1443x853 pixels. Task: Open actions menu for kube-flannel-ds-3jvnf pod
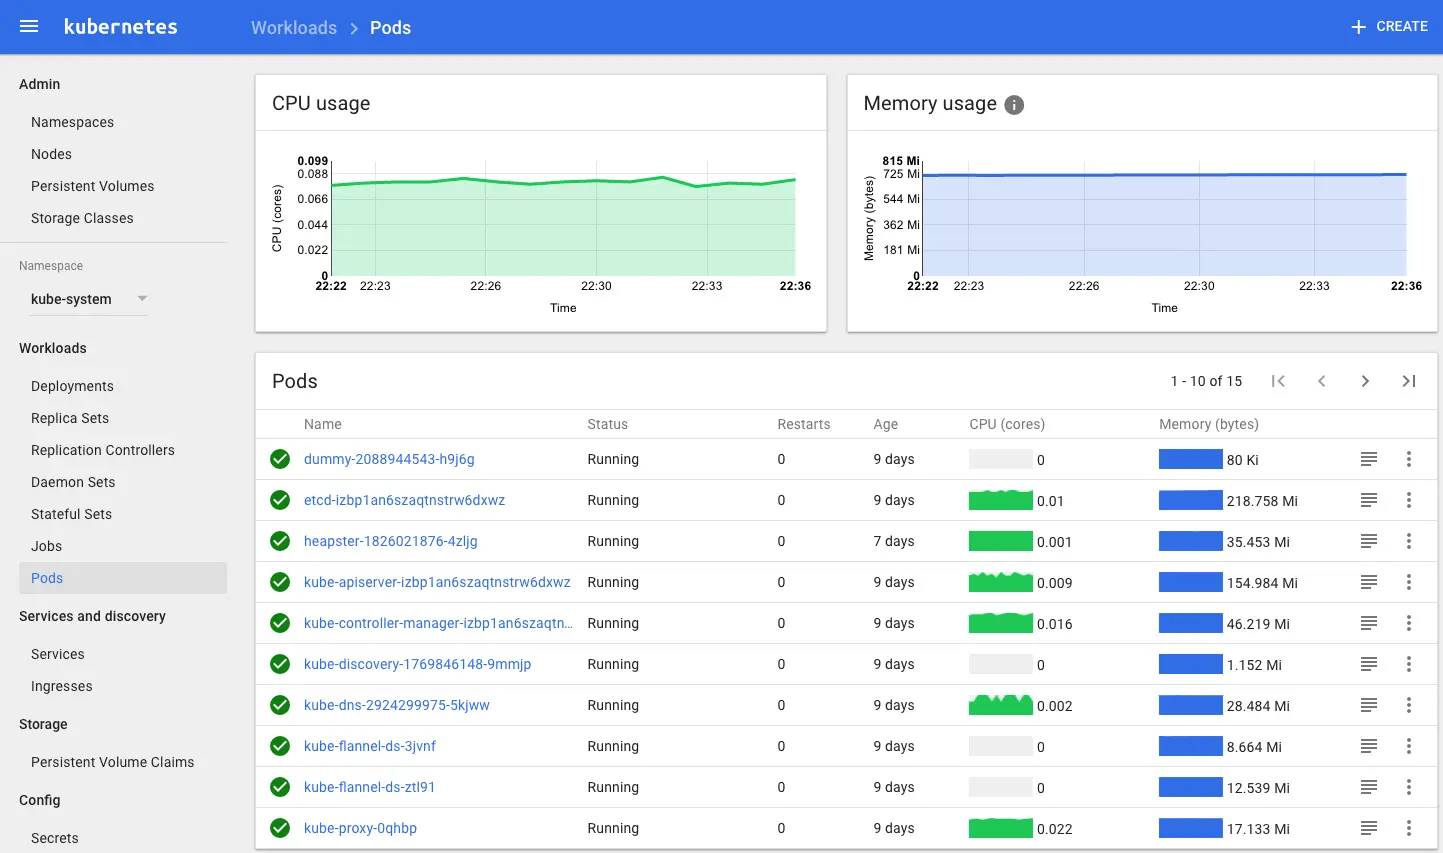coord(1409,746)
